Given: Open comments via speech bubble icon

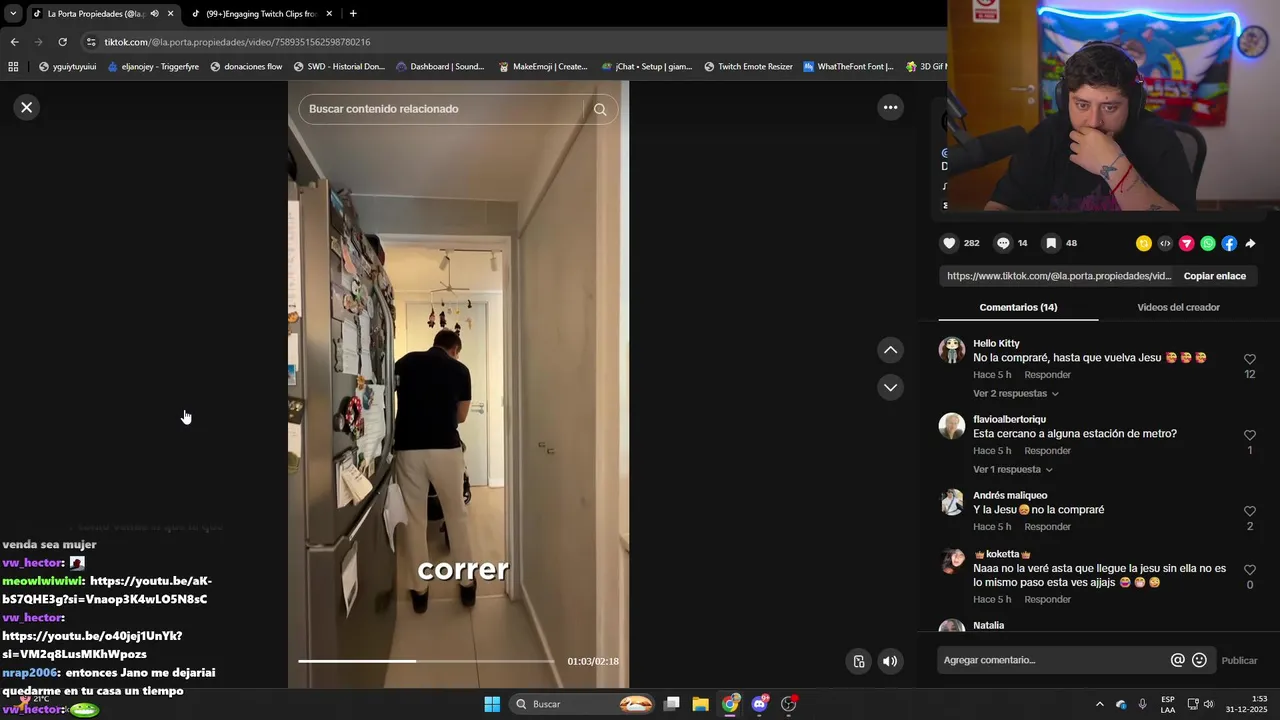Looking at the screenshot, I should (1003, 243).
